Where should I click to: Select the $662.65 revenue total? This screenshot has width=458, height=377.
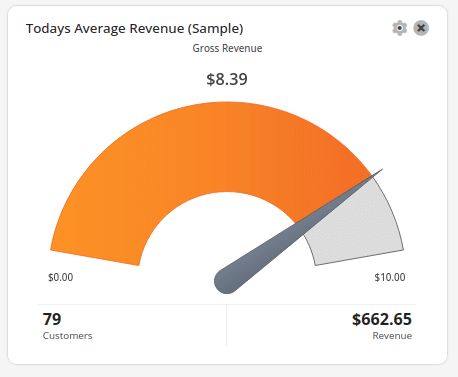[382, 319]
